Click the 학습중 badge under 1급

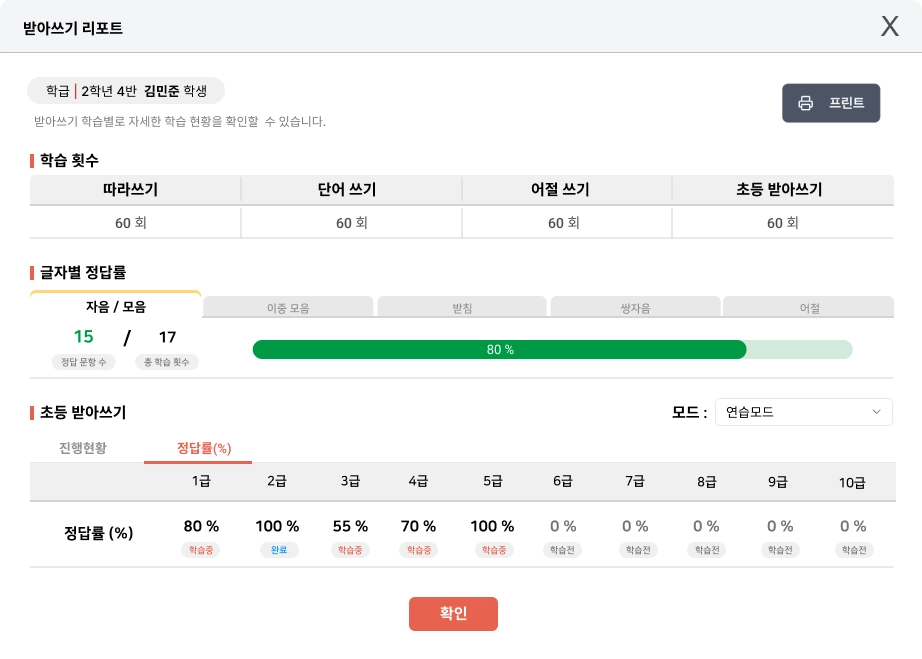(201, 550)
